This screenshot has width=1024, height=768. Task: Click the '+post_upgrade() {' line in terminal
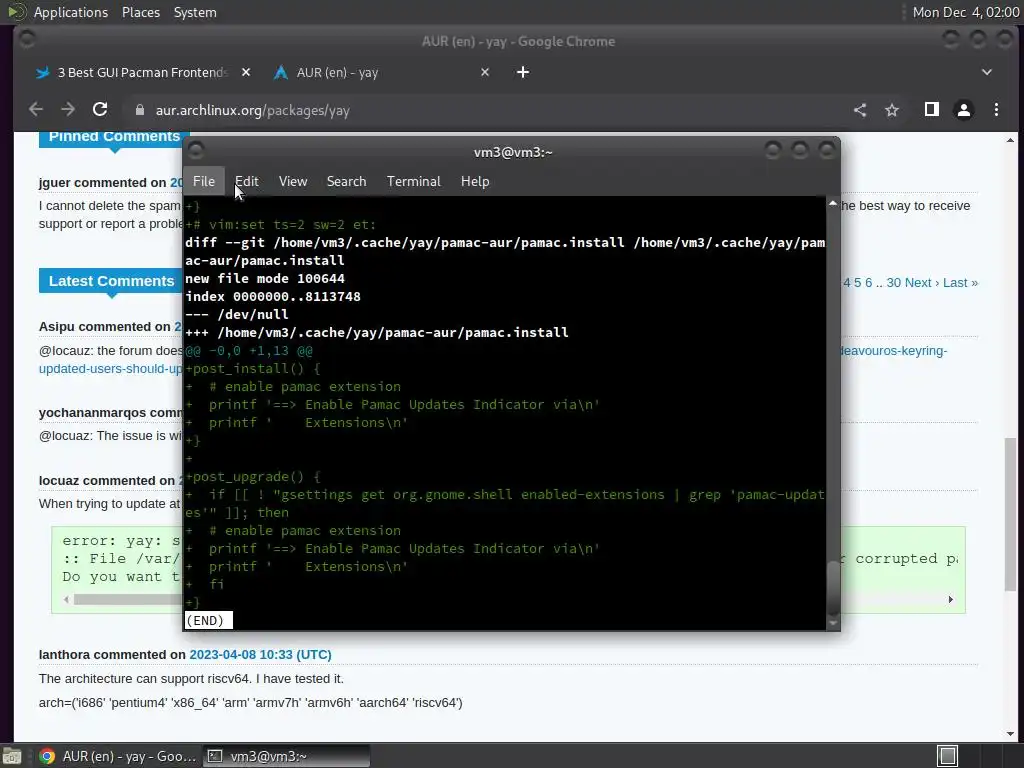tap(253, 477)
